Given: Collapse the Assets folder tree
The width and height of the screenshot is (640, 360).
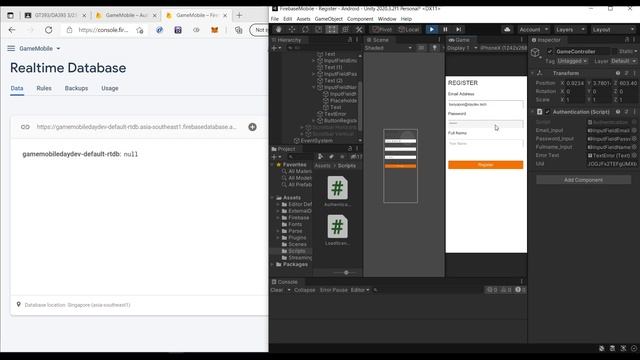Looking at the screenshot, I should coord(273,198).
